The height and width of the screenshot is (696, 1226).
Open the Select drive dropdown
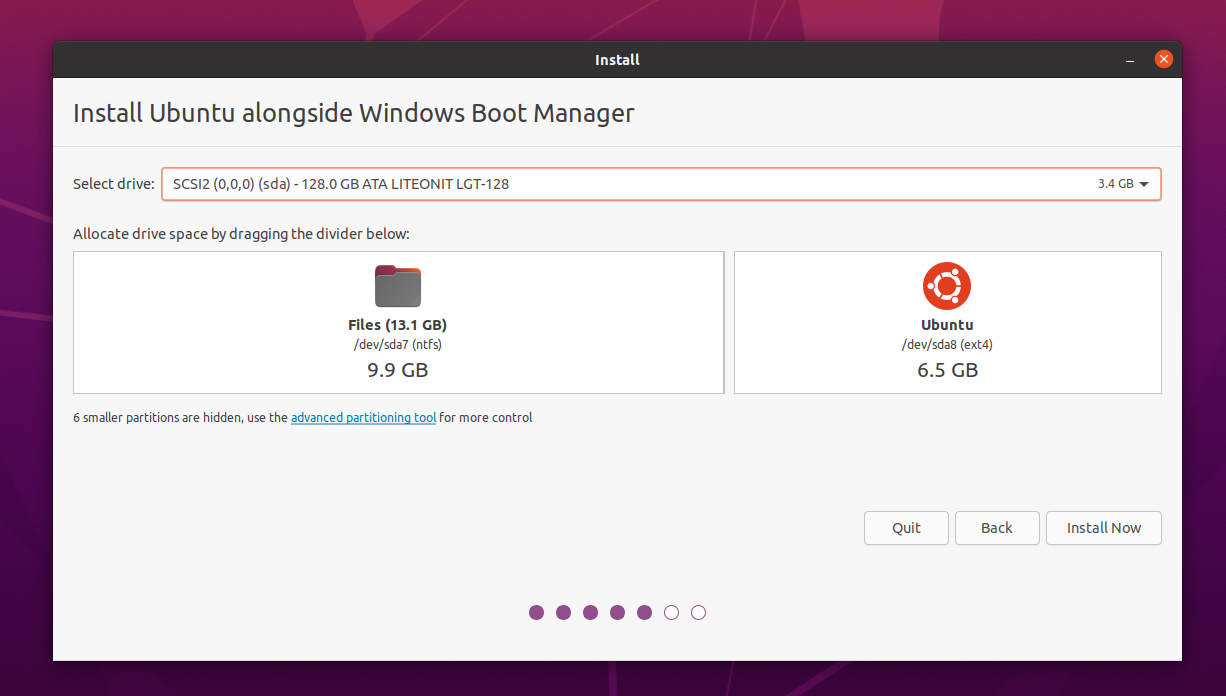pyautogui.click(x=661, y=184)
